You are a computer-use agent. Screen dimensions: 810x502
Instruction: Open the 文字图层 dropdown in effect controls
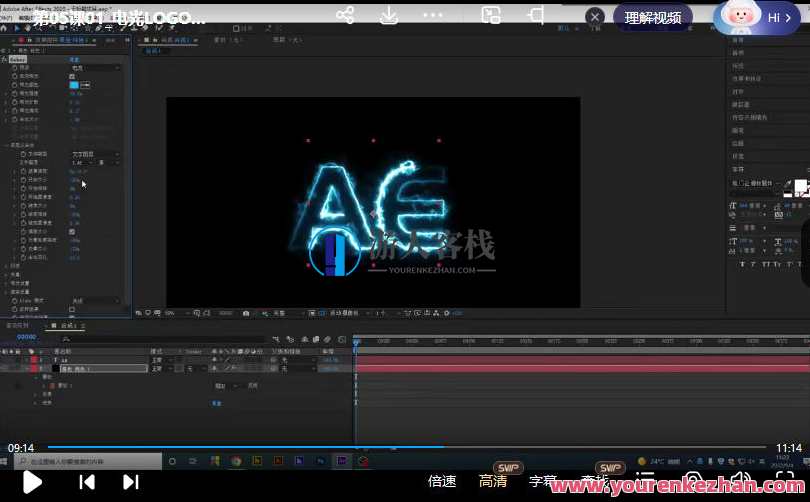coord(96,154)
